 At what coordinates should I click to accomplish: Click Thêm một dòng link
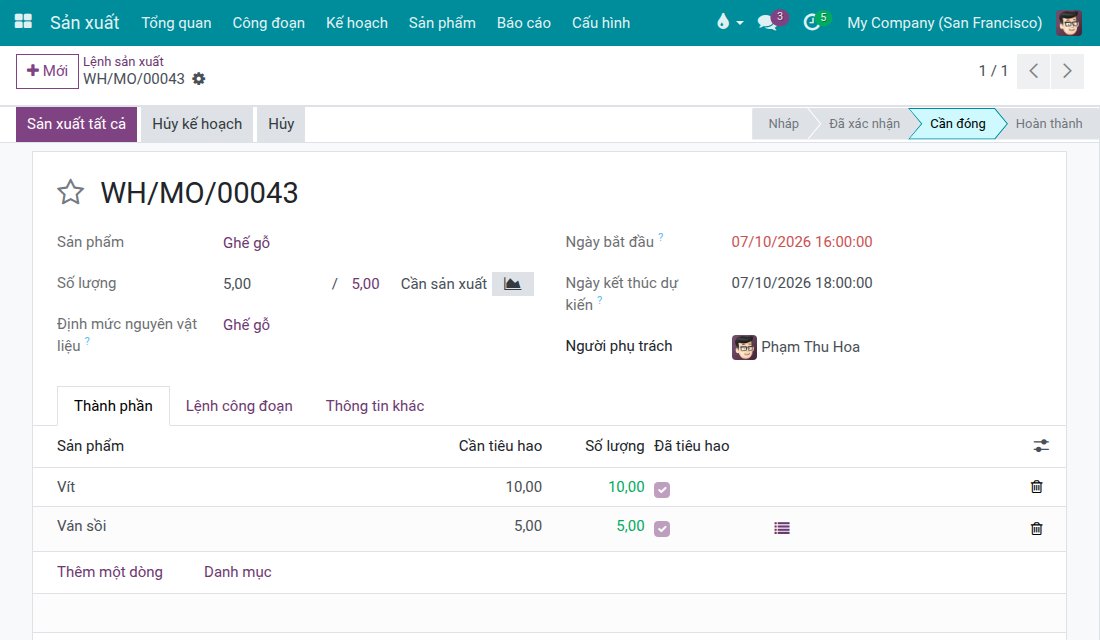[x=109, y=572]
